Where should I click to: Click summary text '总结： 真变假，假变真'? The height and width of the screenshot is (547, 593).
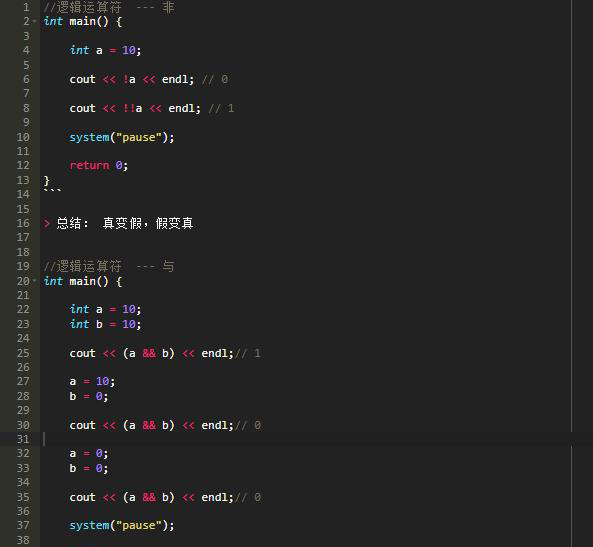click(x=125, y=223)
